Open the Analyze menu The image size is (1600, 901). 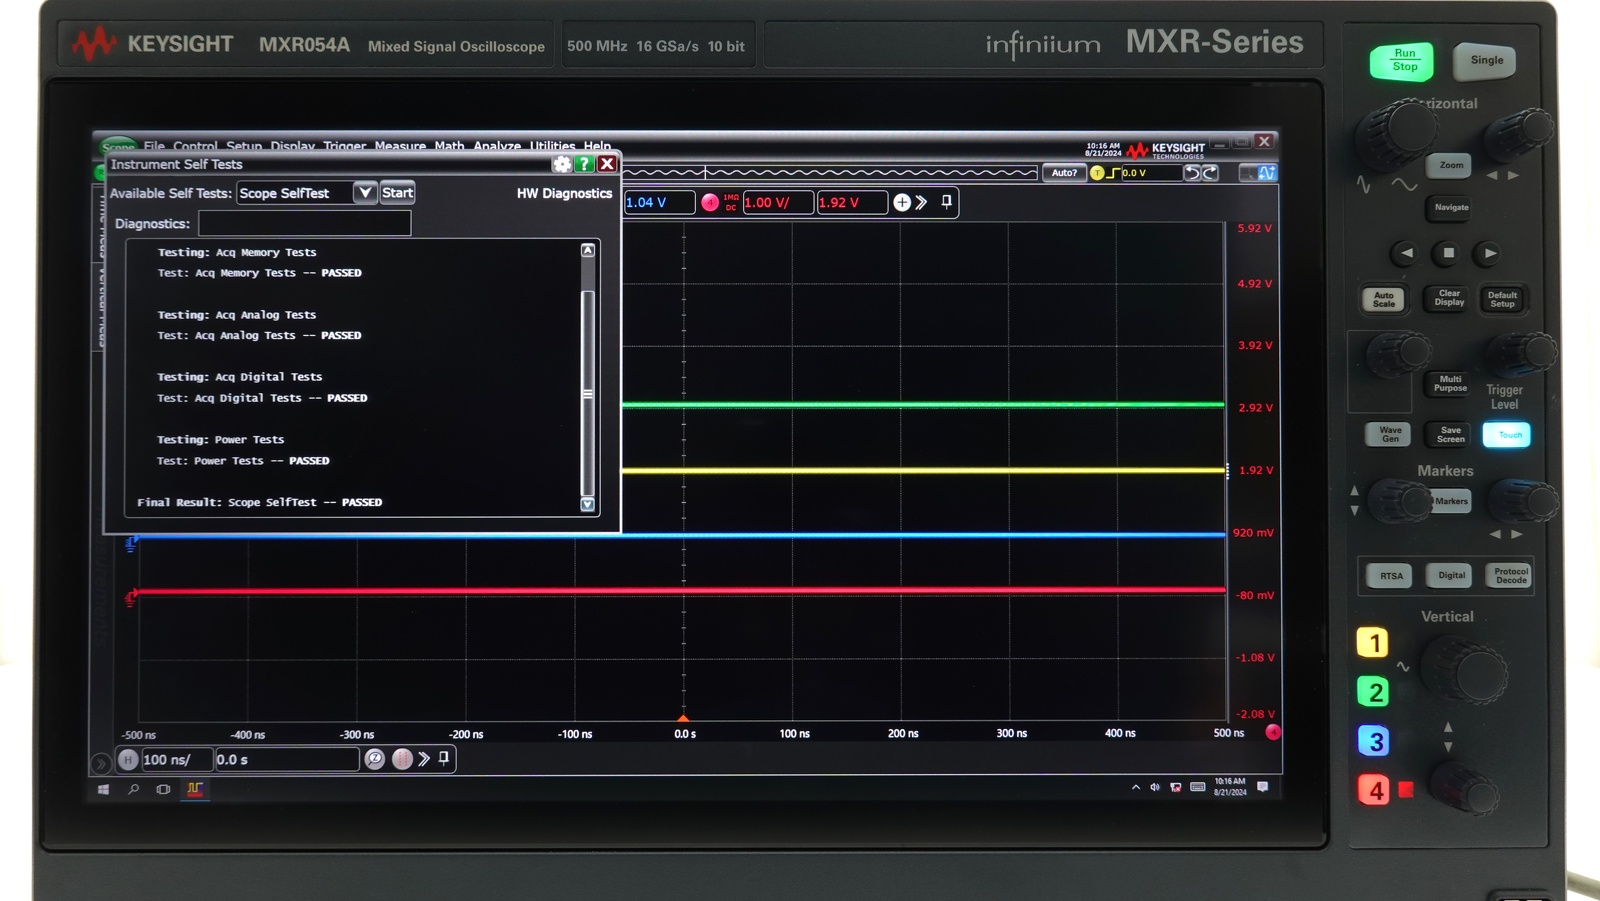coord(497,146)
